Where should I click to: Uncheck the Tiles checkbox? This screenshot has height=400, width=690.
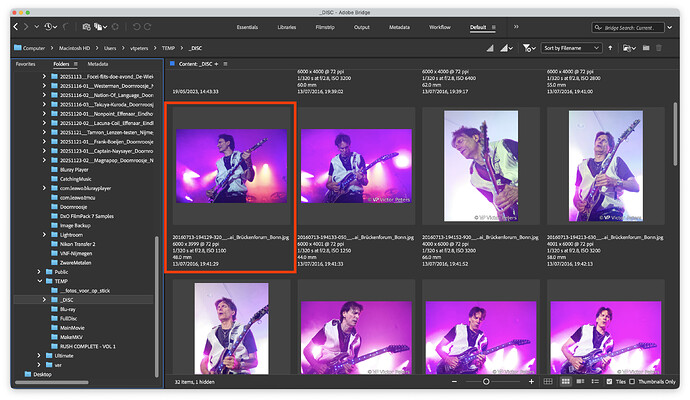607,382
